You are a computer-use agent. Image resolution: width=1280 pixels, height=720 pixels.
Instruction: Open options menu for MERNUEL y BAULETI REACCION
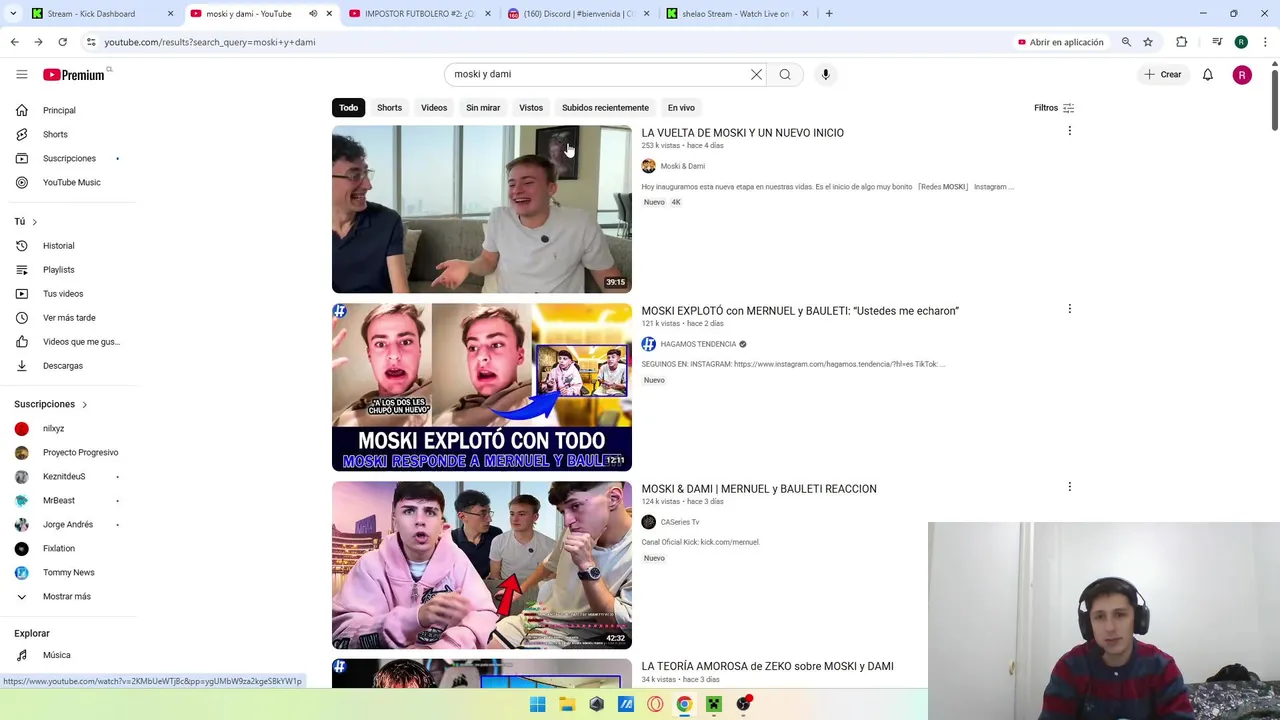[1069, 487]
